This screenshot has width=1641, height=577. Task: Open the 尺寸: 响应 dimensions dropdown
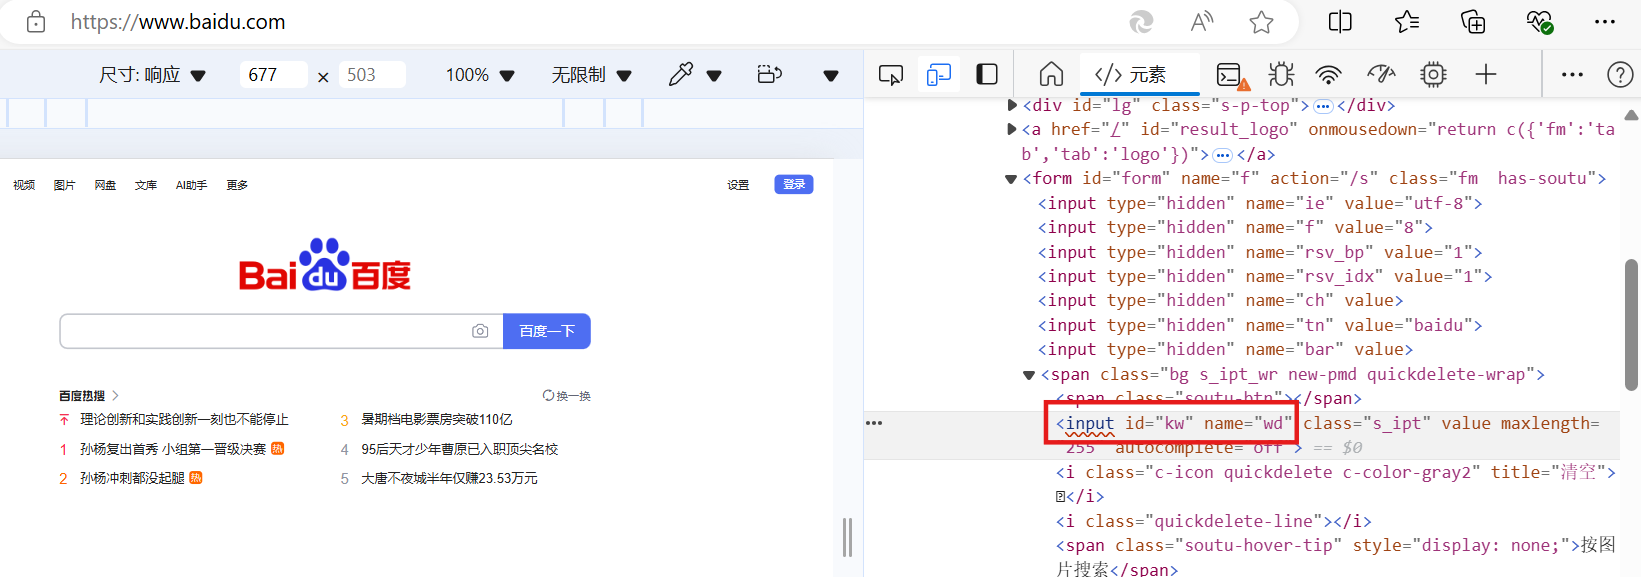(x=152, y=75)
